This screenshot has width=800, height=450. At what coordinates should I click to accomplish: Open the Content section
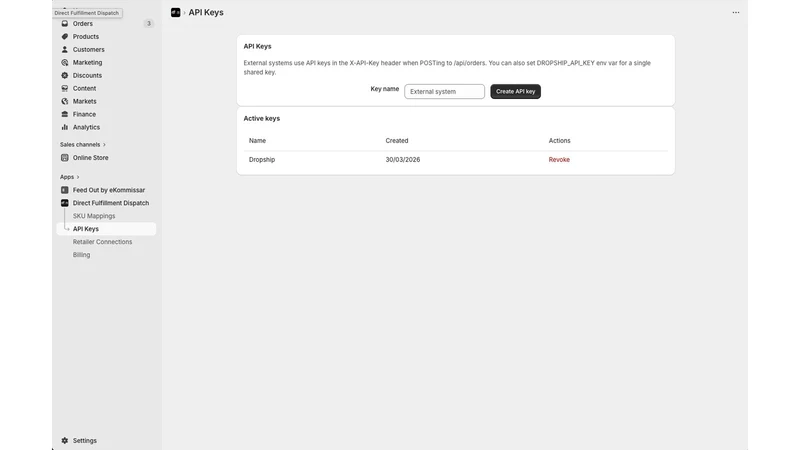[x=84, y=88]
